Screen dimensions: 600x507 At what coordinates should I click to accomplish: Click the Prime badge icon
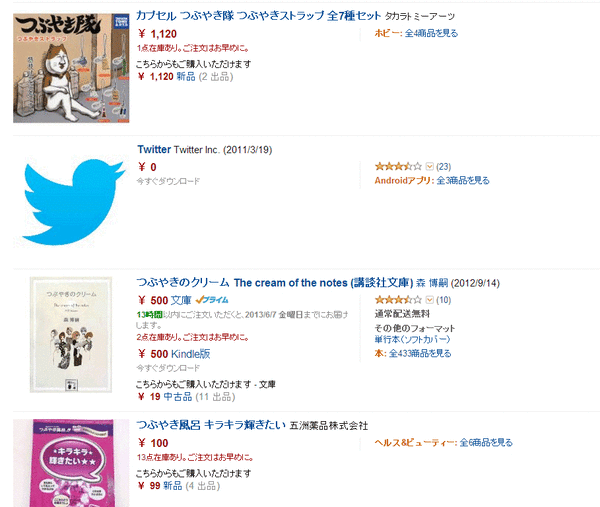coord(212,300)
